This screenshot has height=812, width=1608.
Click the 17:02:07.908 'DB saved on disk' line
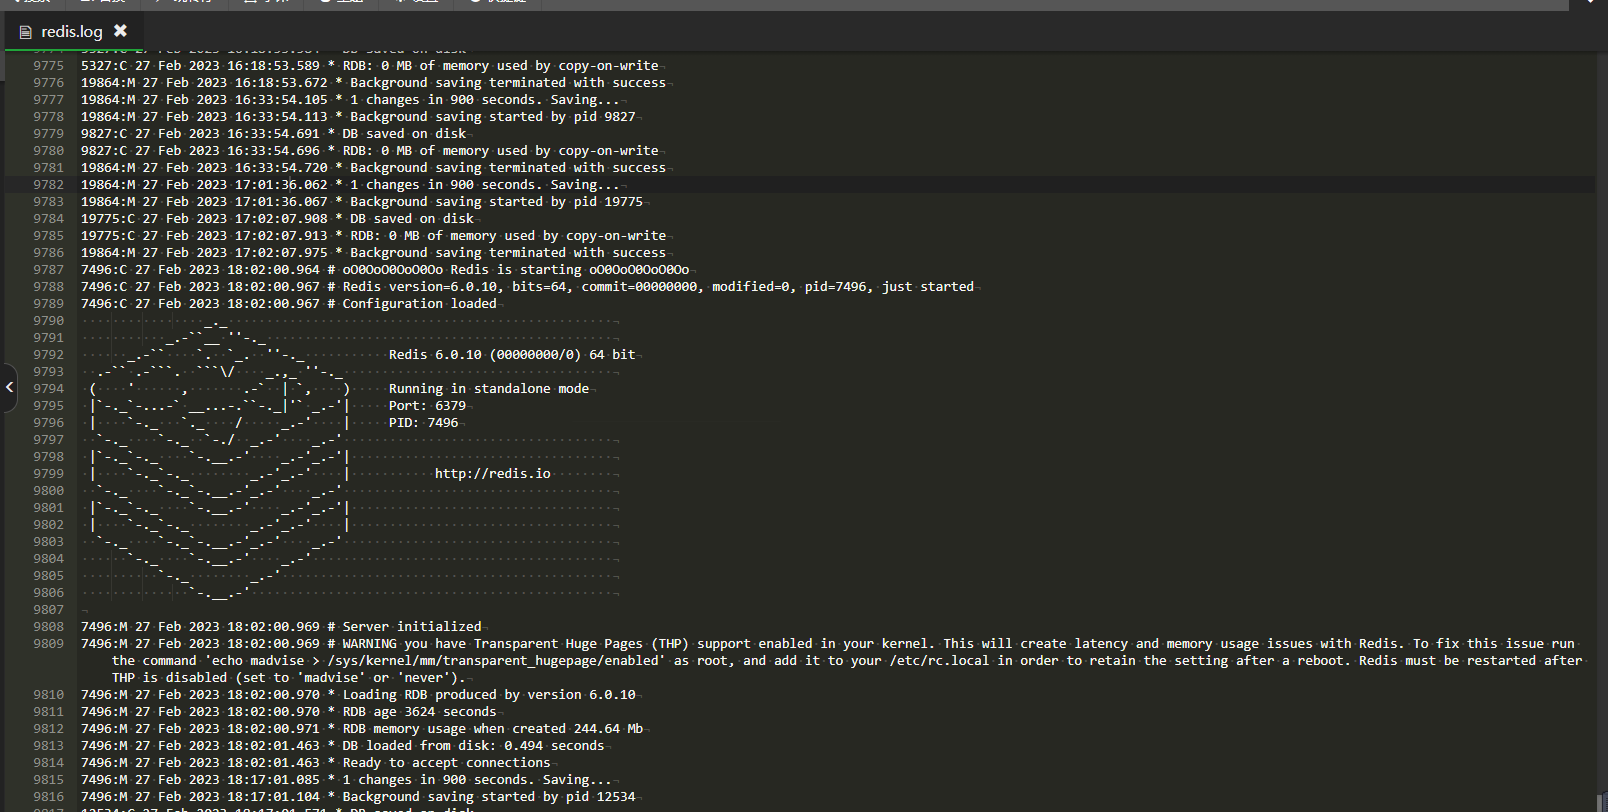tap(277, 219)
